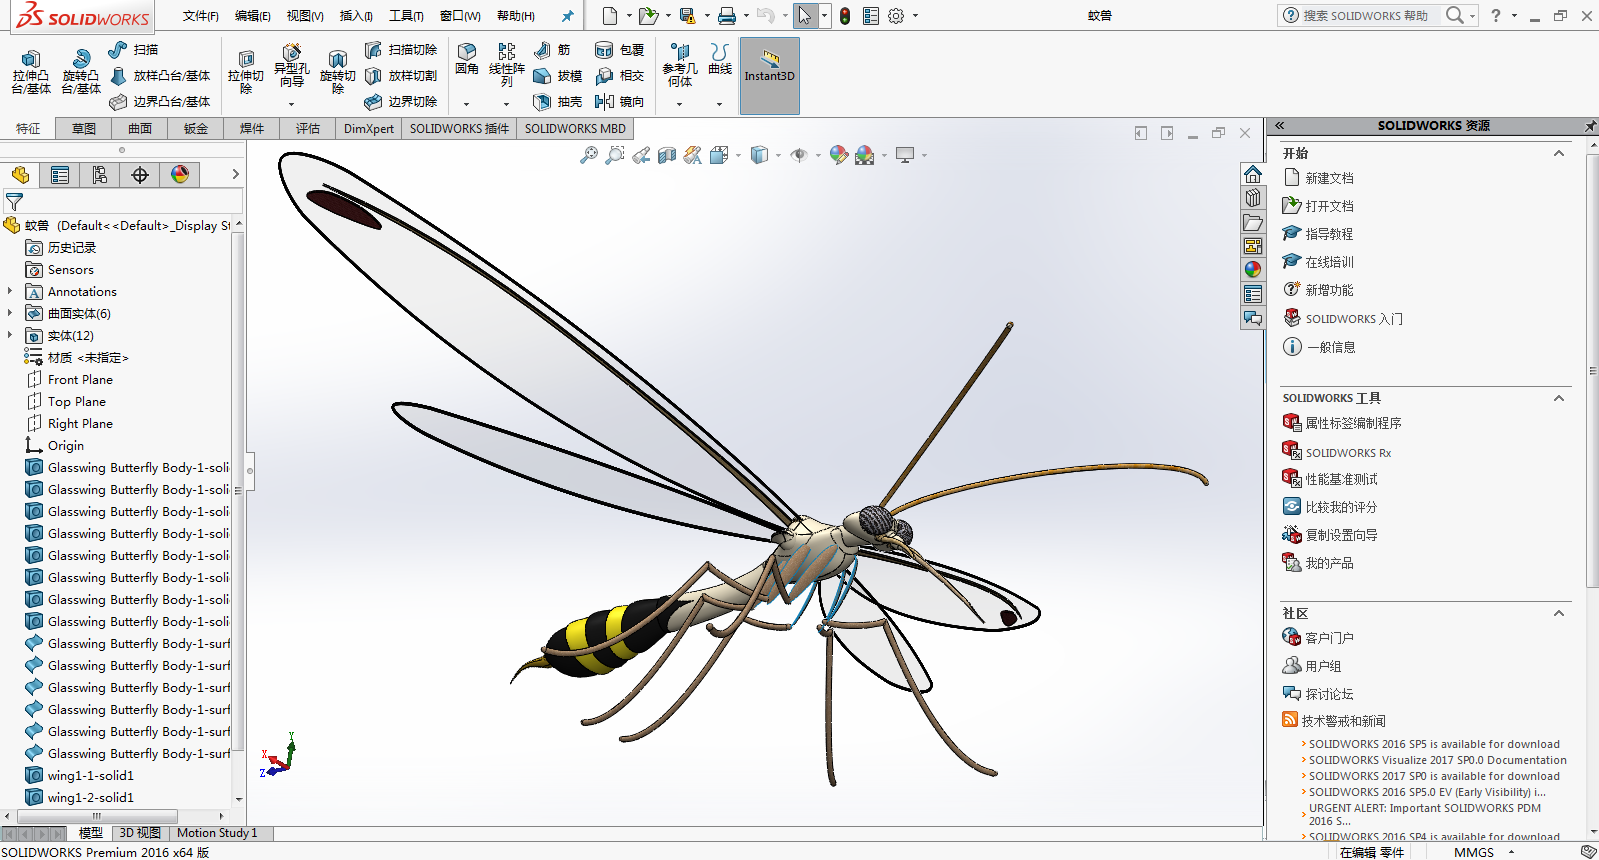Select Front Plane in the tree
This screenshot has height=860, width=1599.
click(80, 379)
